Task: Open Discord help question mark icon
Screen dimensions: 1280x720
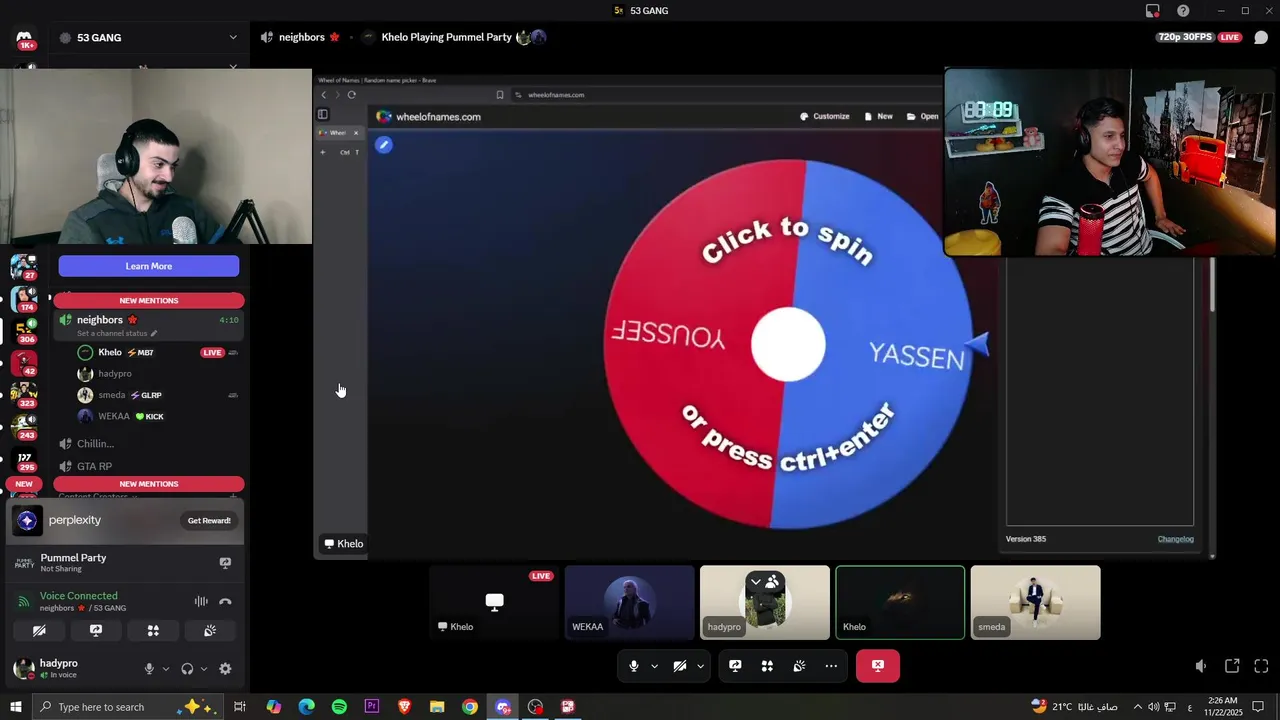Action: pyautogui.click(x=1183, y=11)
